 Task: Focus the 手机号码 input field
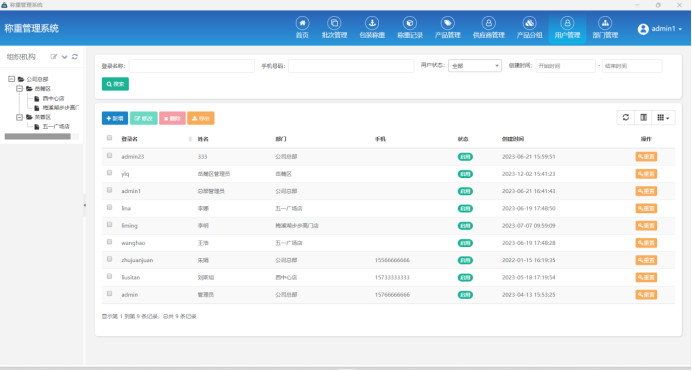tap(351, 66)
